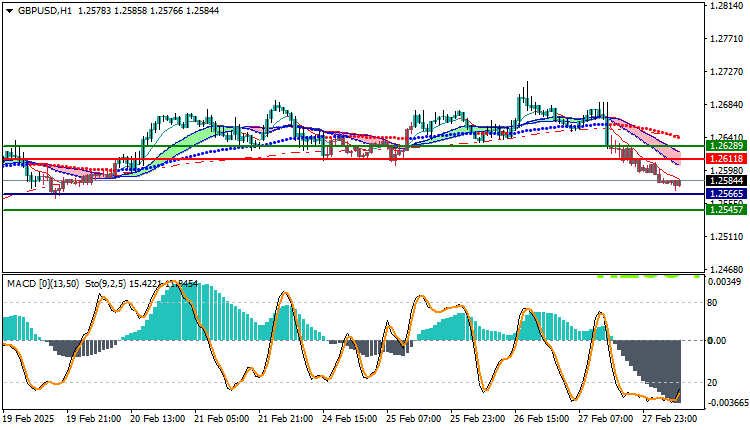750x430 pixels.
Task: Click the 1.27710 price scale value
Action: [727, 39]
